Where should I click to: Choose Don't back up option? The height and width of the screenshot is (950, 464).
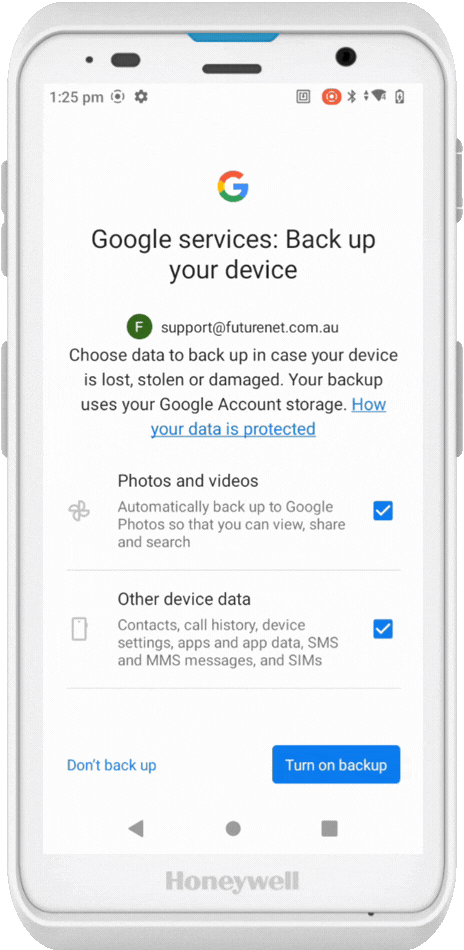coord(111,765)
